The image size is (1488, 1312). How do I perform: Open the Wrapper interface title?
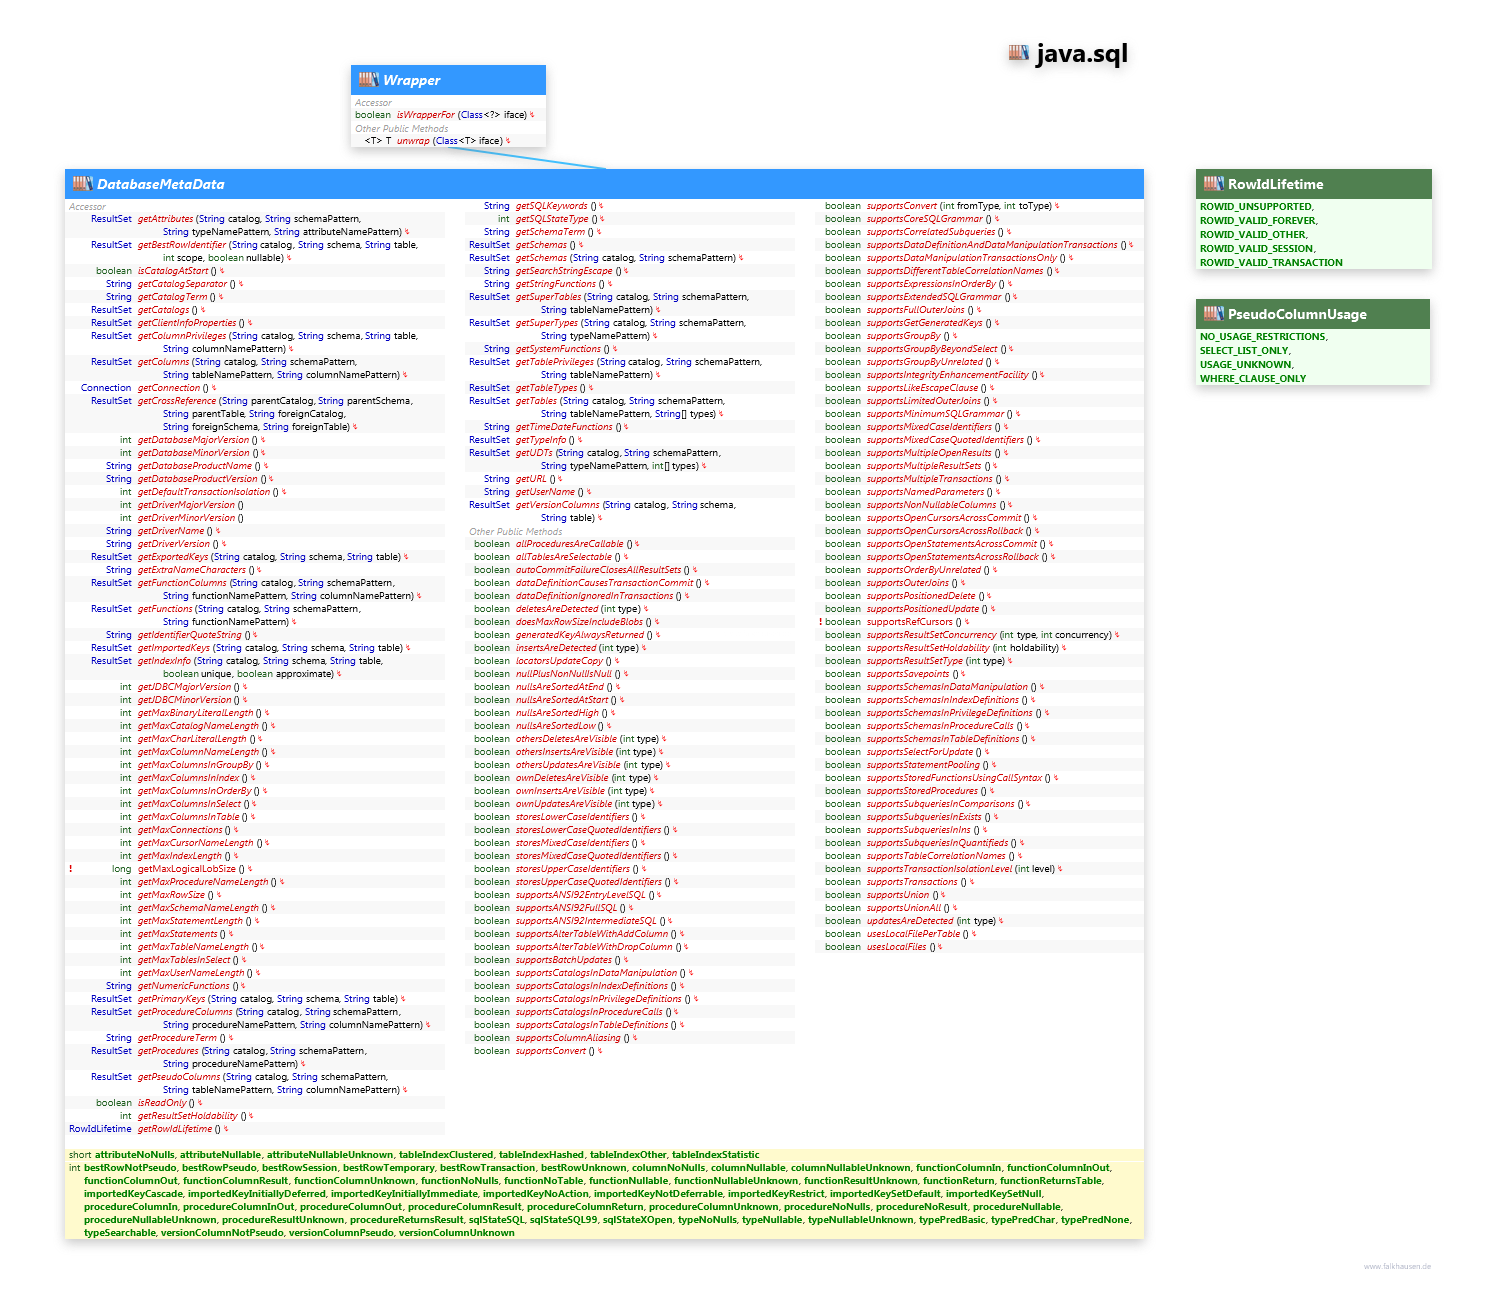point(411,80)
